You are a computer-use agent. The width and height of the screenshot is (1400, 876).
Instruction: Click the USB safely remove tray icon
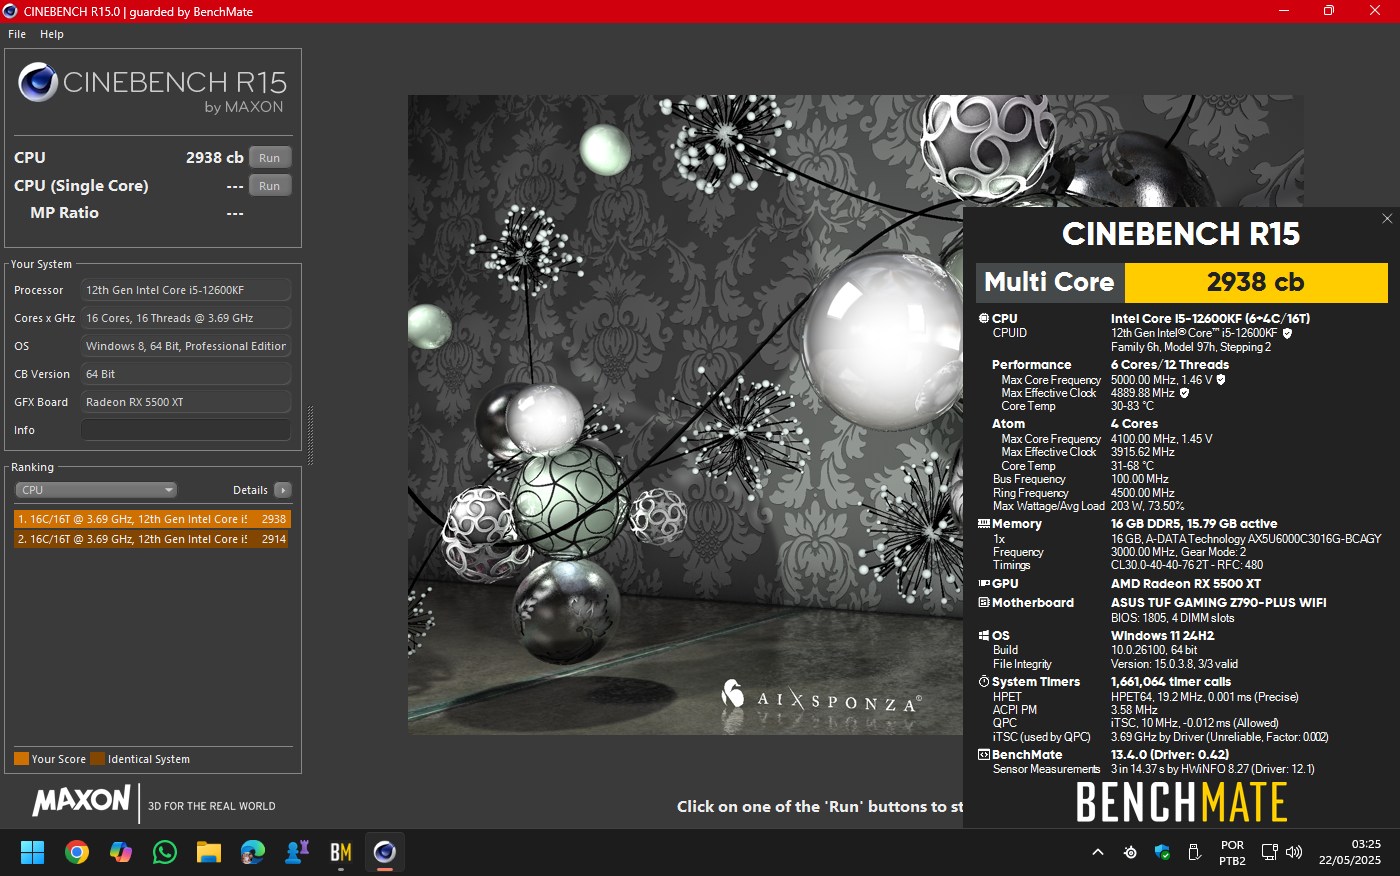click(x=1194, y=852)
